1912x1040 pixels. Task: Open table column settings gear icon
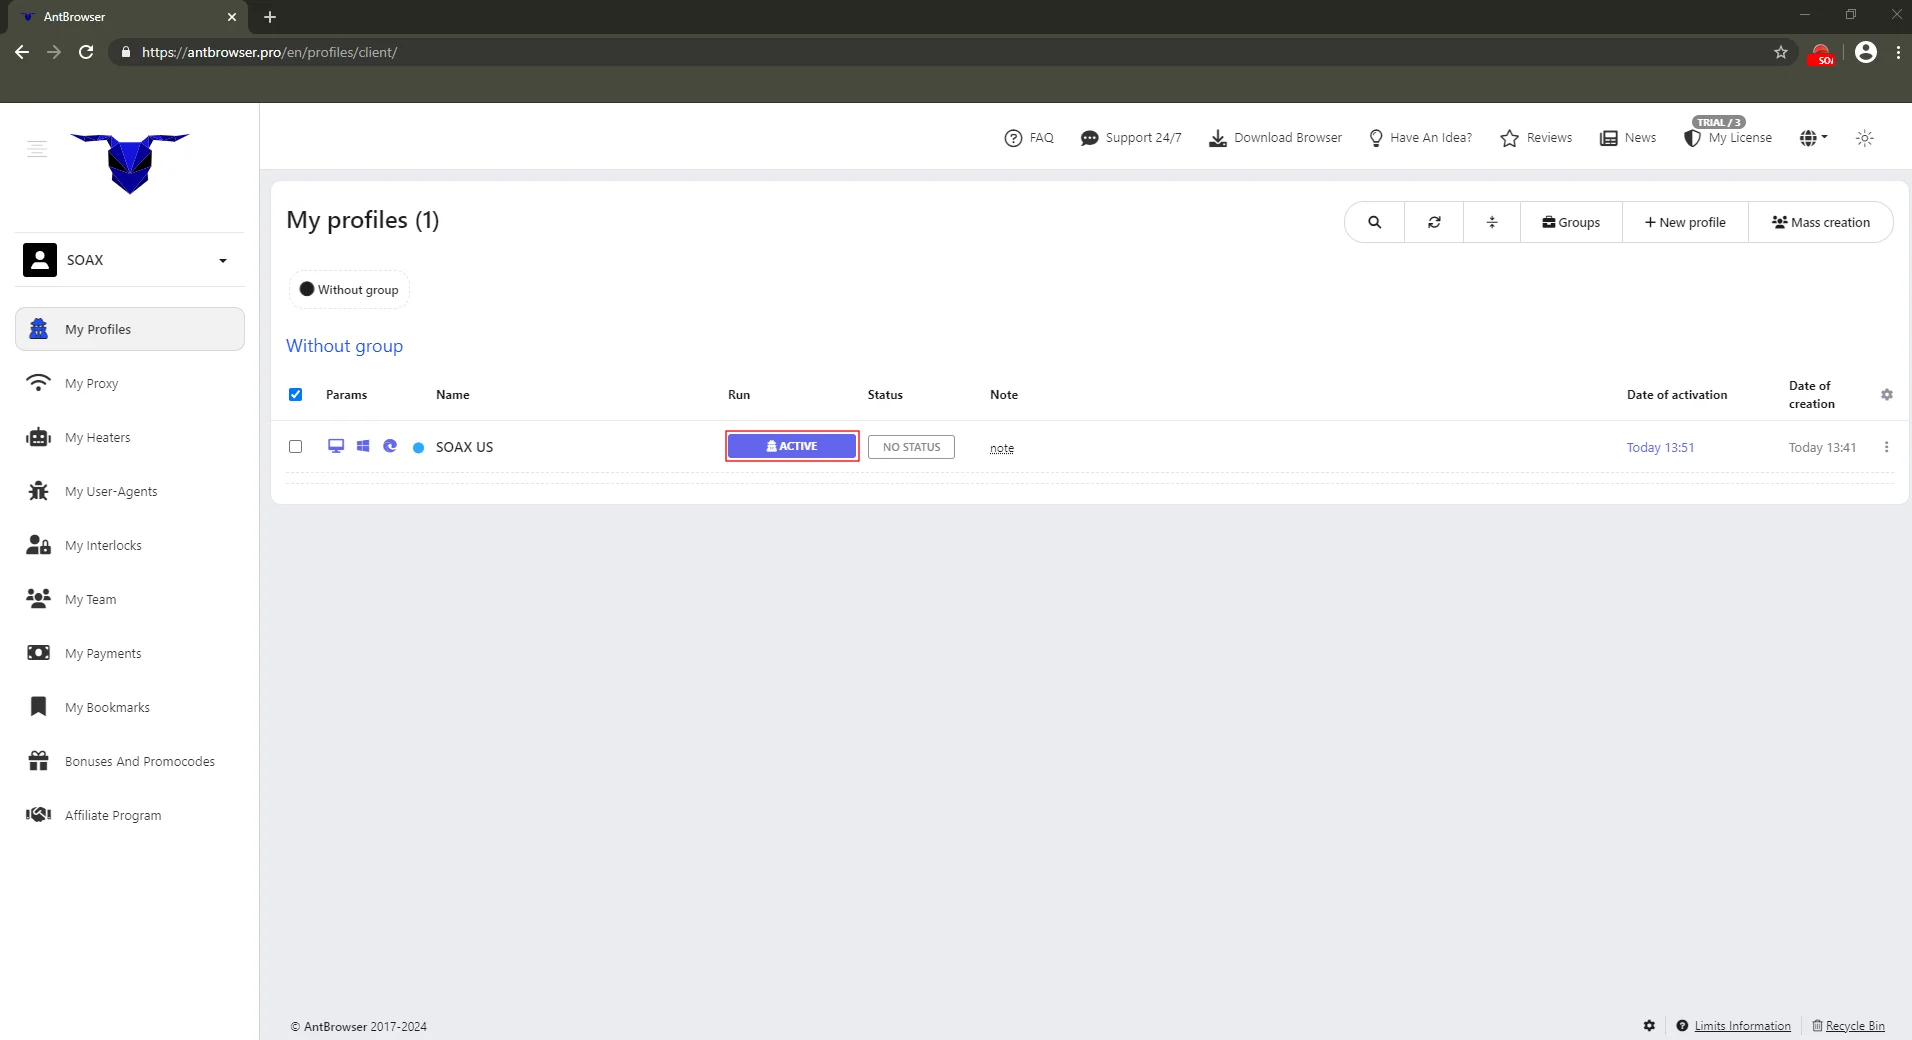1886,395
